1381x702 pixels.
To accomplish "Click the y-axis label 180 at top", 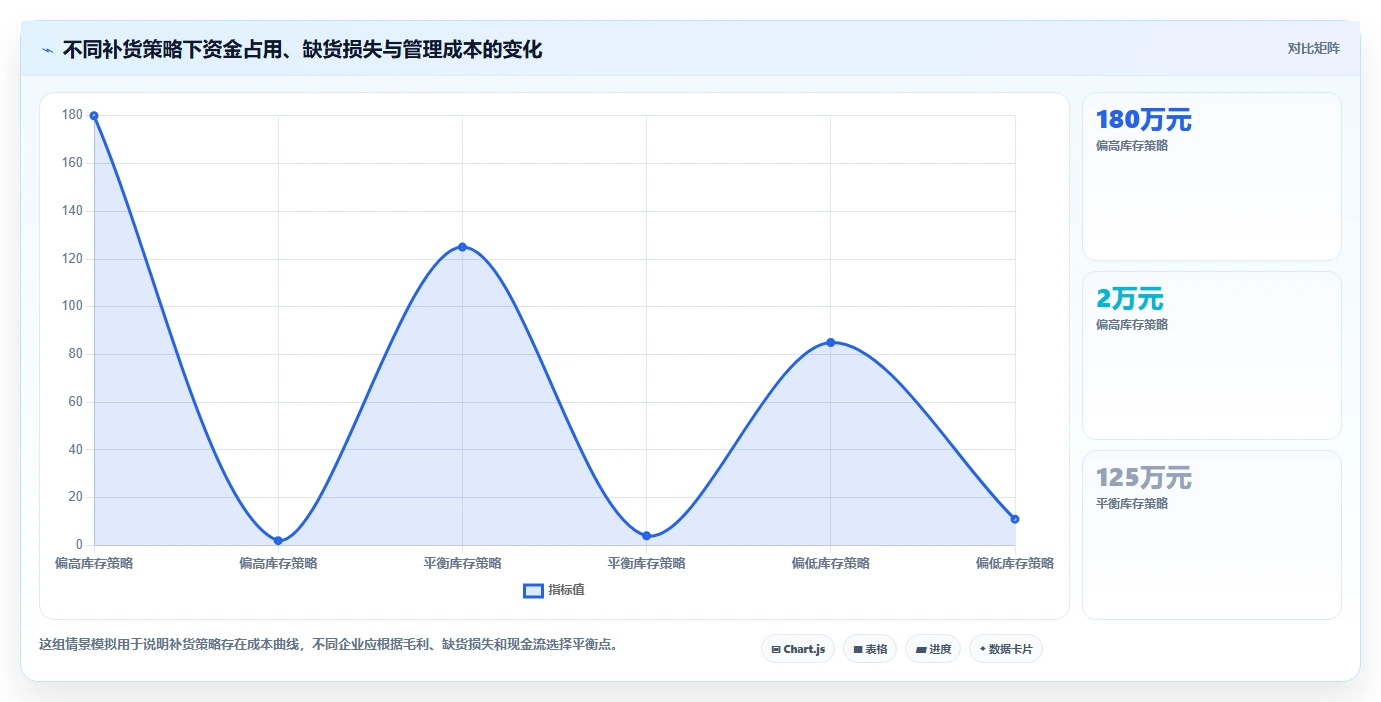I will [72, 115].
